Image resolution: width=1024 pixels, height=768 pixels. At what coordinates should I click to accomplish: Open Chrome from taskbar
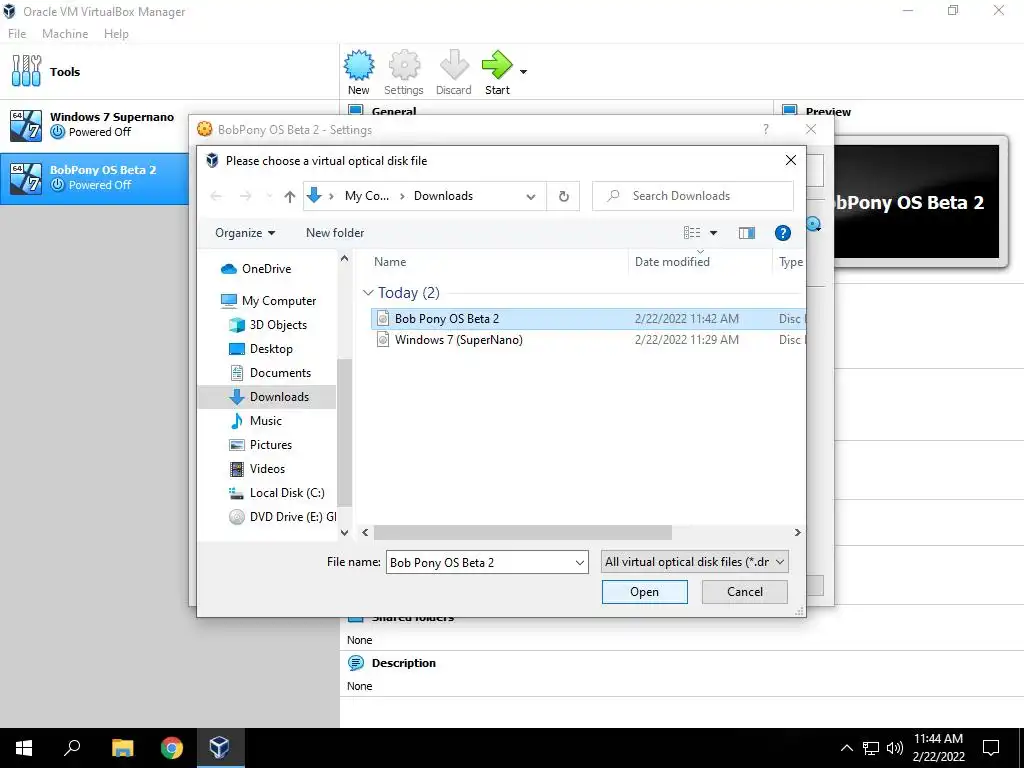click(x=172, y=748)
